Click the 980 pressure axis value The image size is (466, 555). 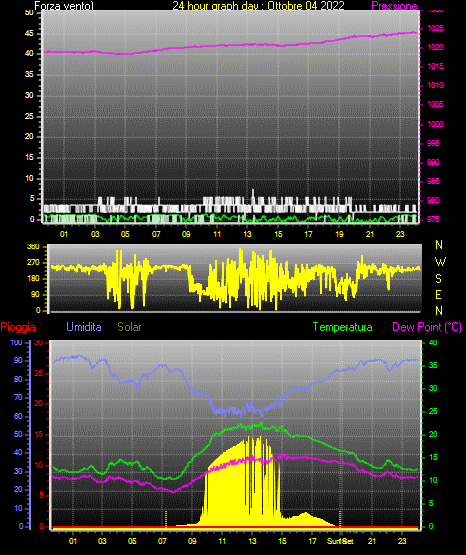tap(433, 200)
